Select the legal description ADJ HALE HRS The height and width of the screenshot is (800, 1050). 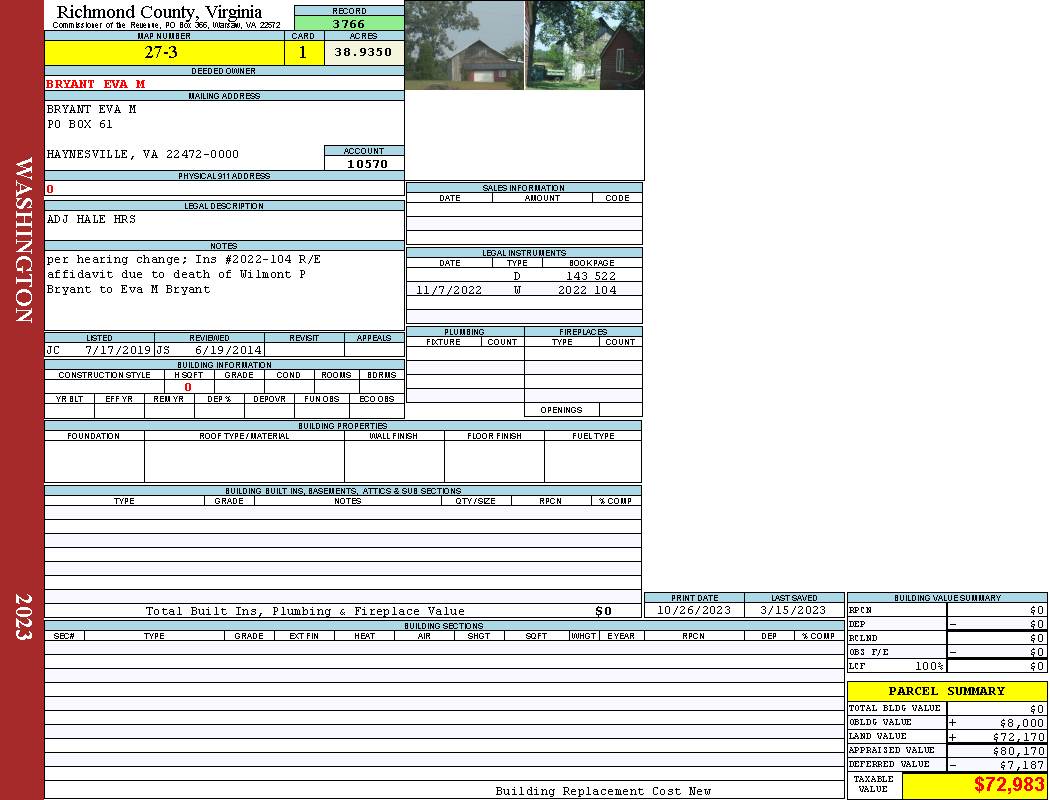click(91, 219)
